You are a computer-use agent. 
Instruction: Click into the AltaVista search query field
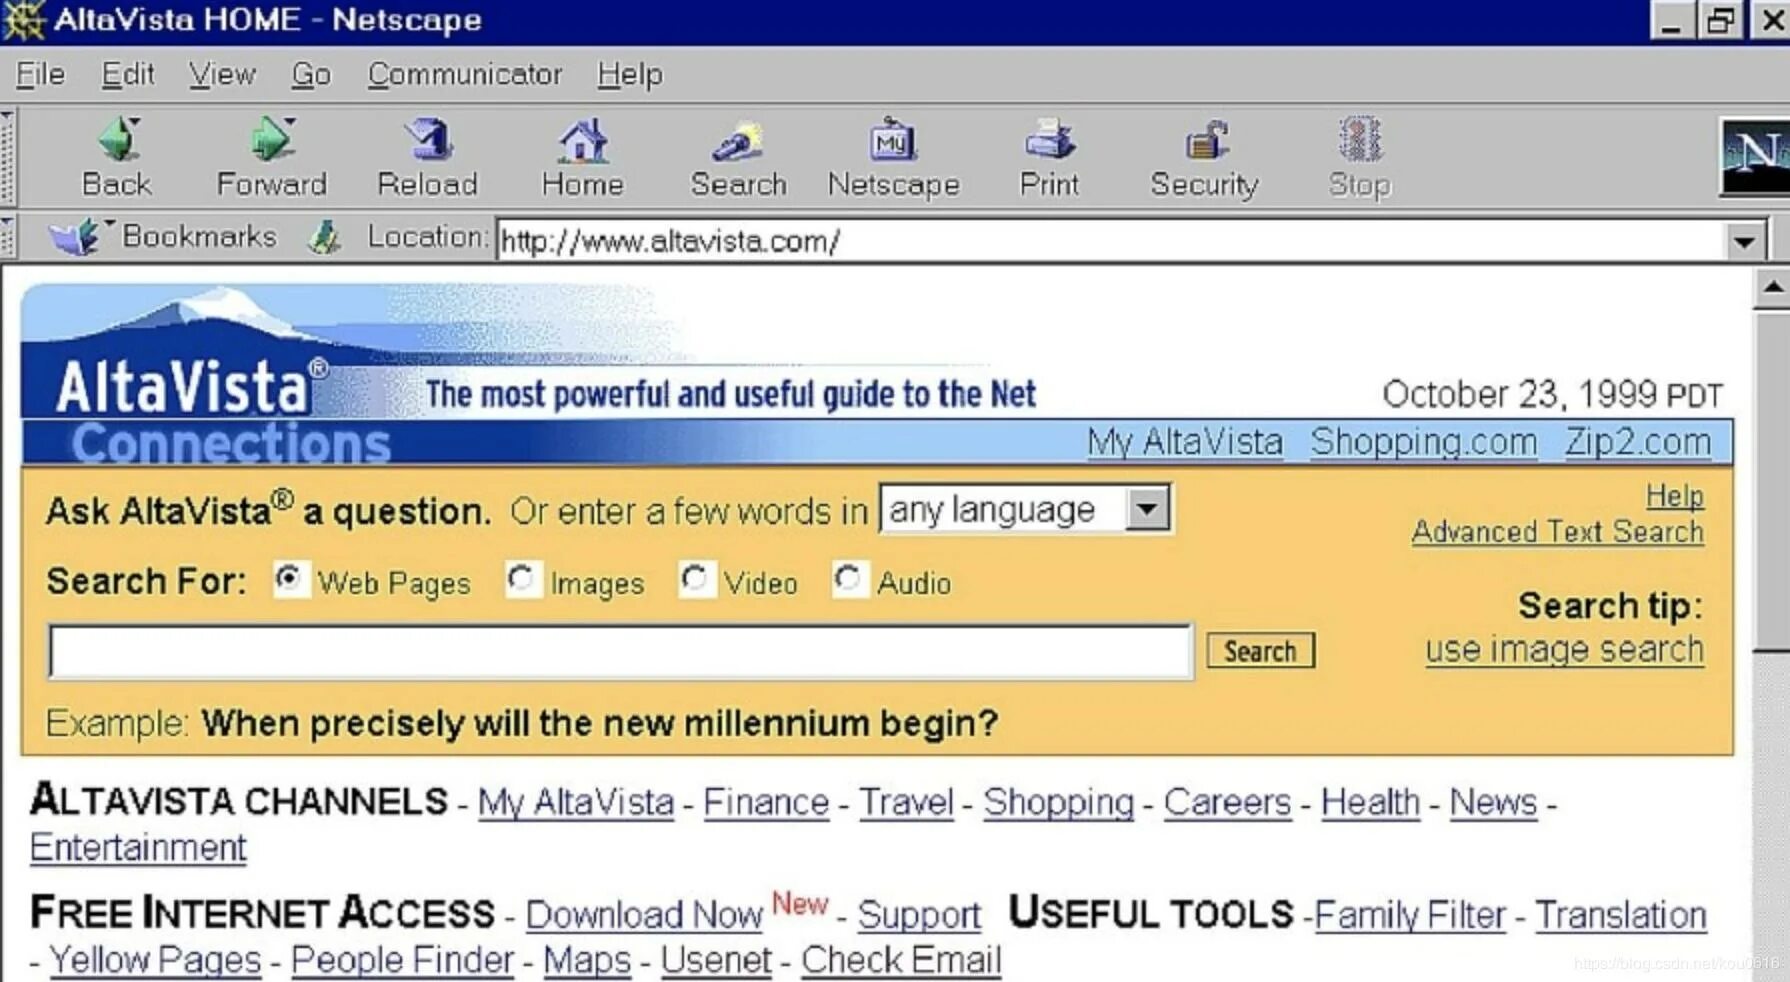pos(621,652)
